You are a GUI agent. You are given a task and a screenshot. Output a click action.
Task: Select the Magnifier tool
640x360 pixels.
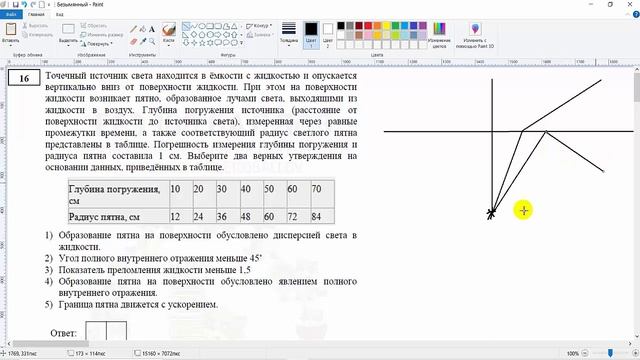pyautogui.click(x=152, y=42)
